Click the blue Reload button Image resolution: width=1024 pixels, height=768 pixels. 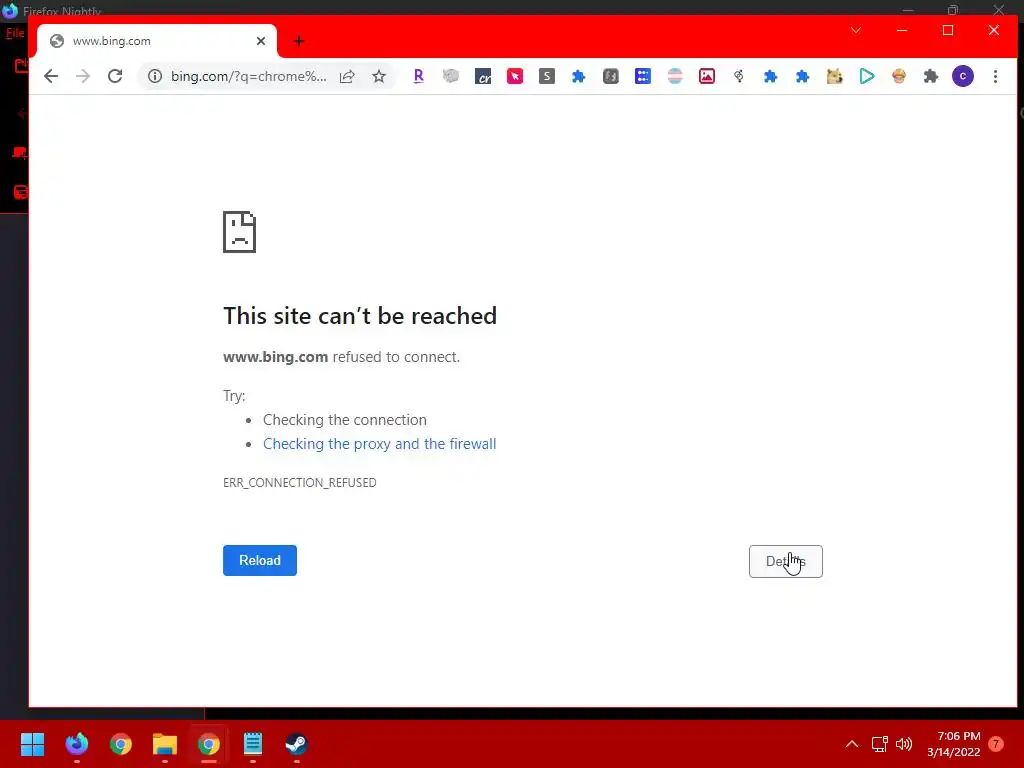tap(260, 560)
